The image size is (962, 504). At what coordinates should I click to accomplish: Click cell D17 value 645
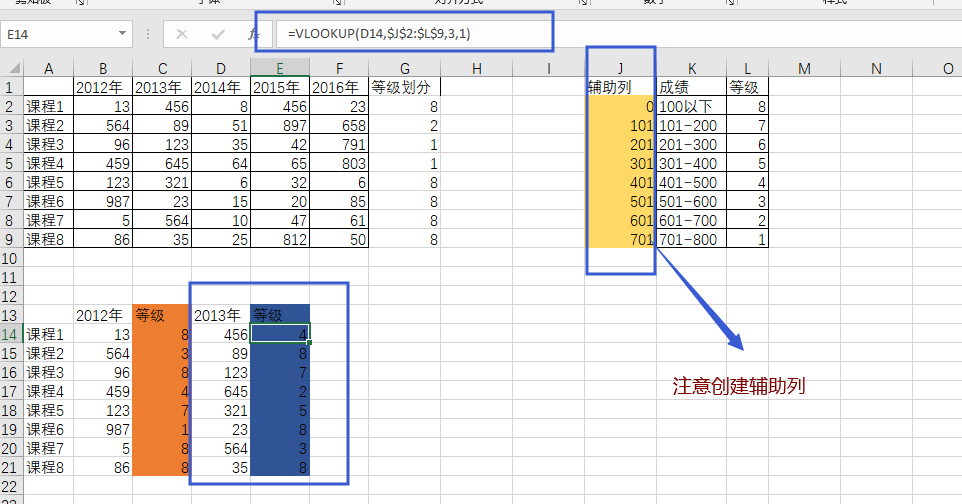[221, 392]
